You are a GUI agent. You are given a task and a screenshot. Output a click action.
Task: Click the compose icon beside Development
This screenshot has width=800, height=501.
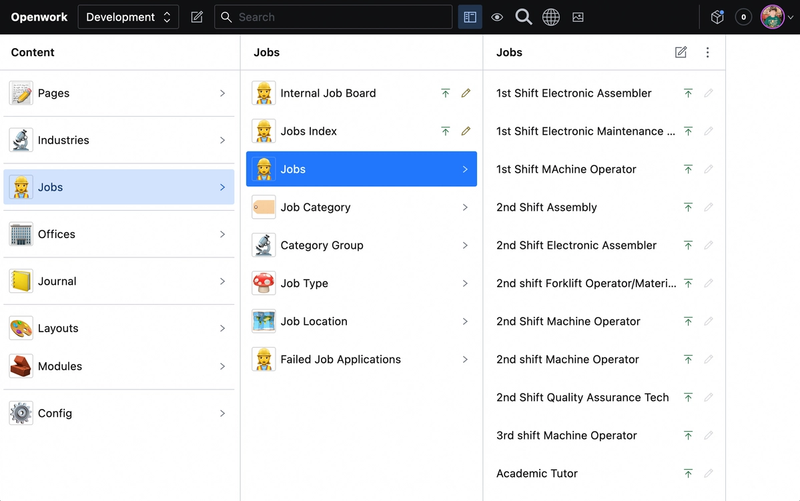pyautogui.click(x=197, y=17)
